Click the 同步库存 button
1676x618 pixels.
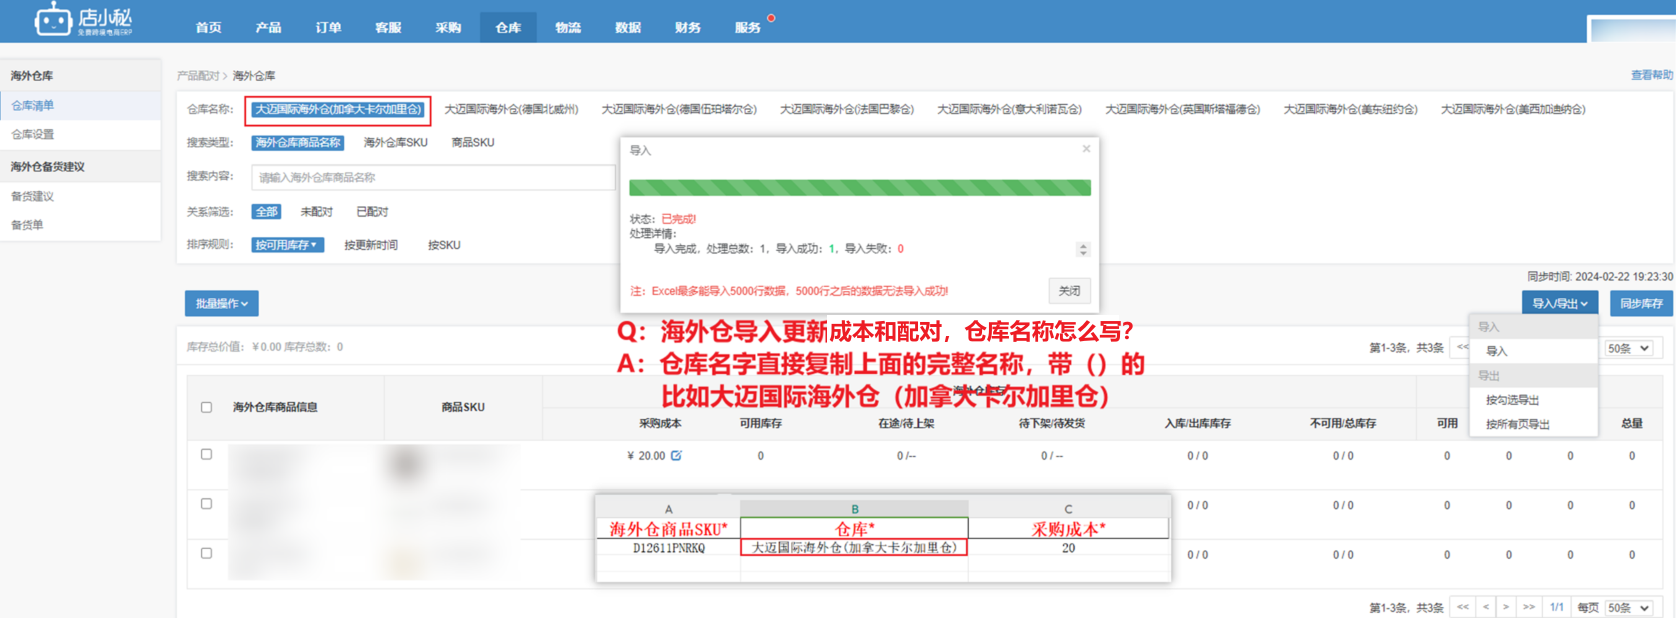(1641, 303)
